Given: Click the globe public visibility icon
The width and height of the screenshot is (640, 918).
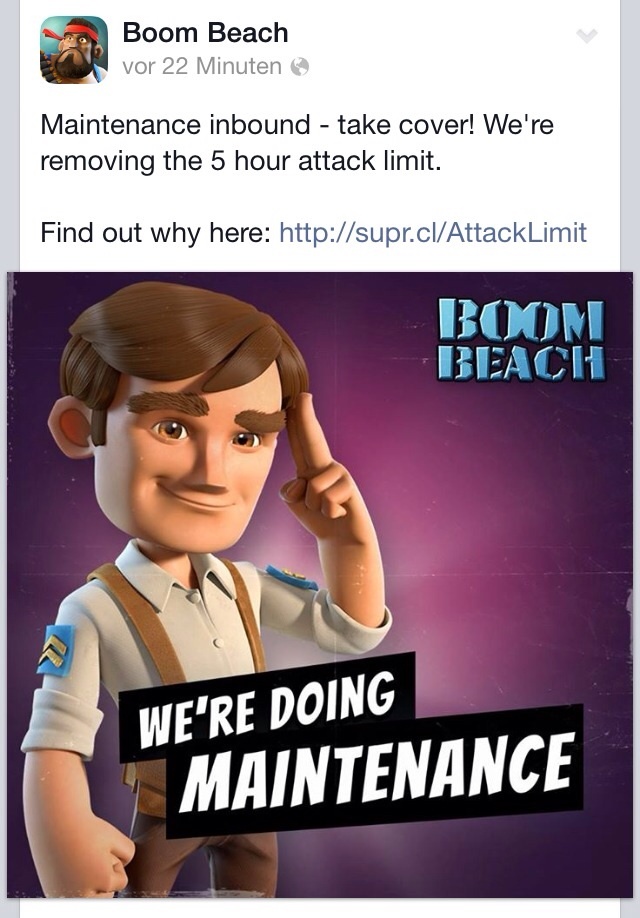Looking at the screenshot, I should click(x=299, y=67).
